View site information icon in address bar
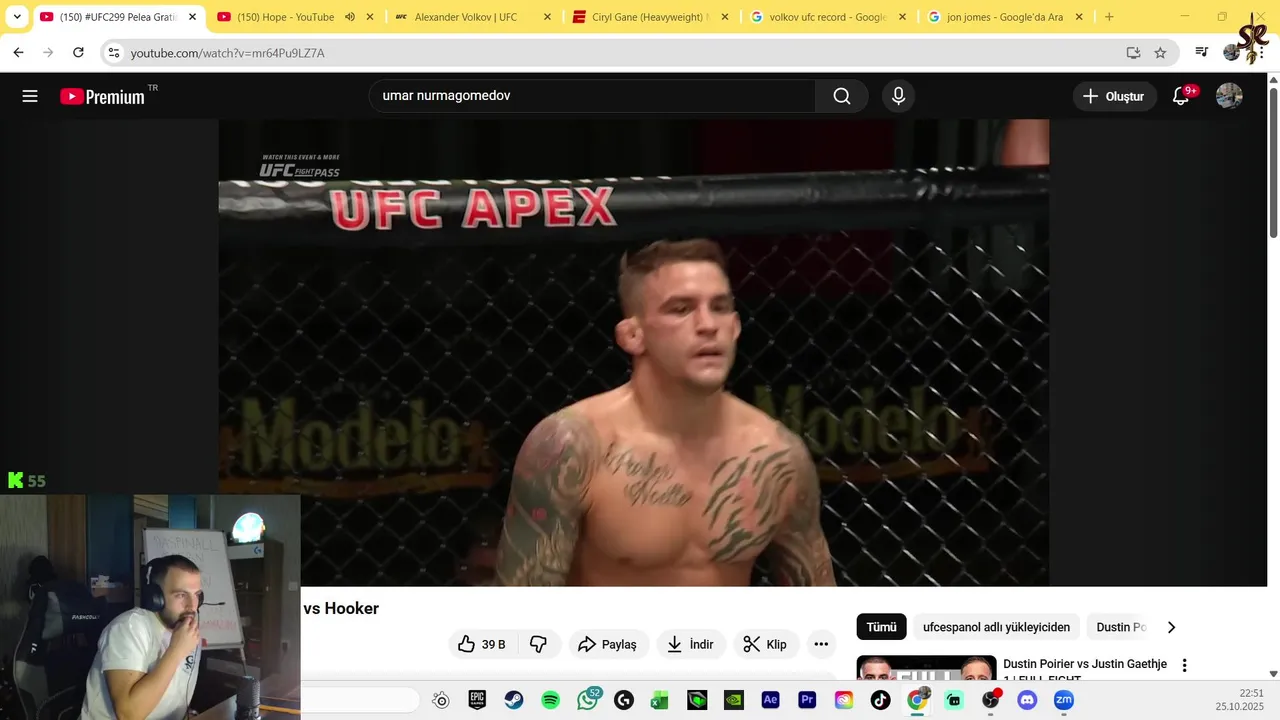Screen dimensions: 1280x720 coord(113,53)
